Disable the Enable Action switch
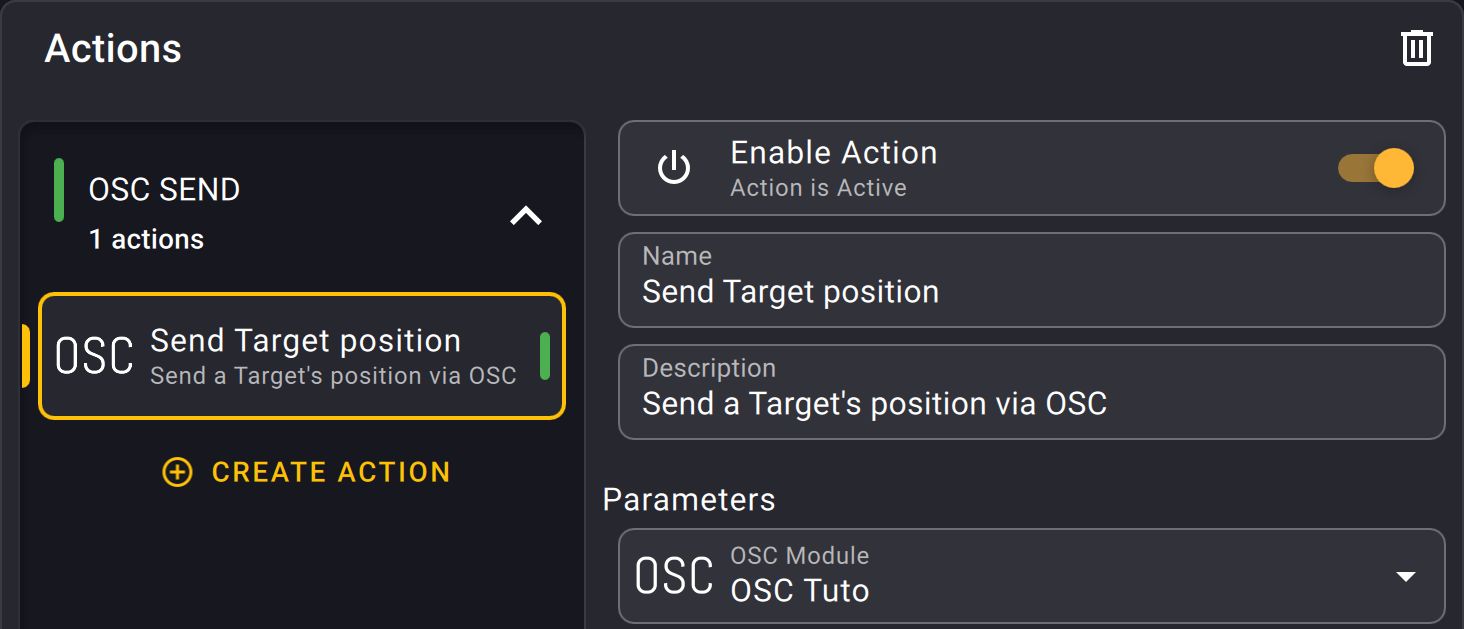This screenshot has height=629, width=1464. click(x=1376, y=168)
